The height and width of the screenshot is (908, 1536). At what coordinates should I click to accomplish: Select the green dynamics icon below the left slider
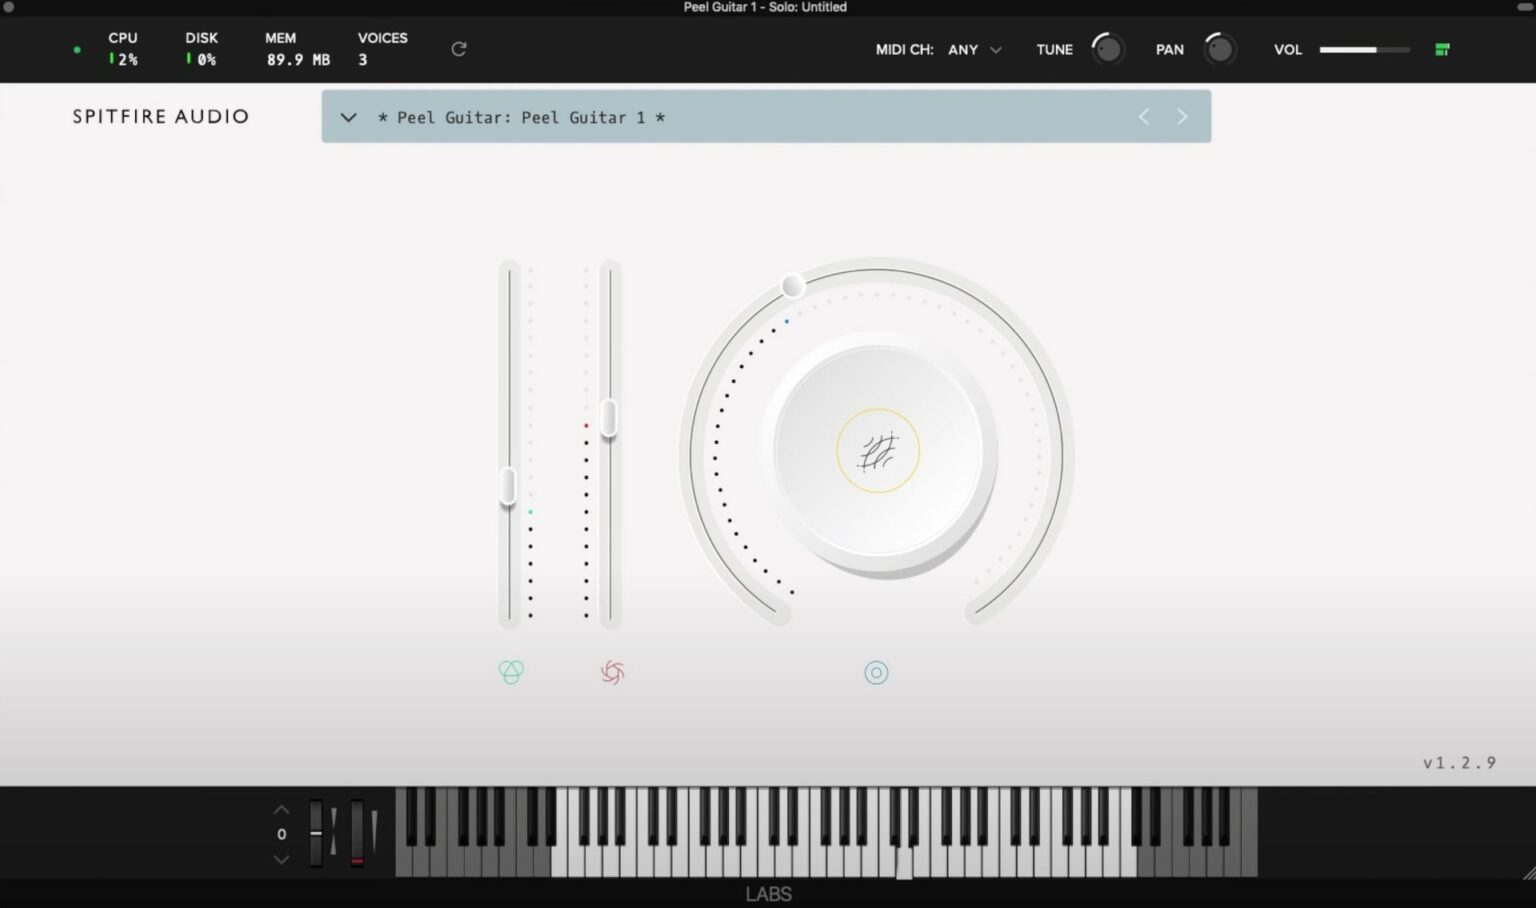click(x=511, y=672)
